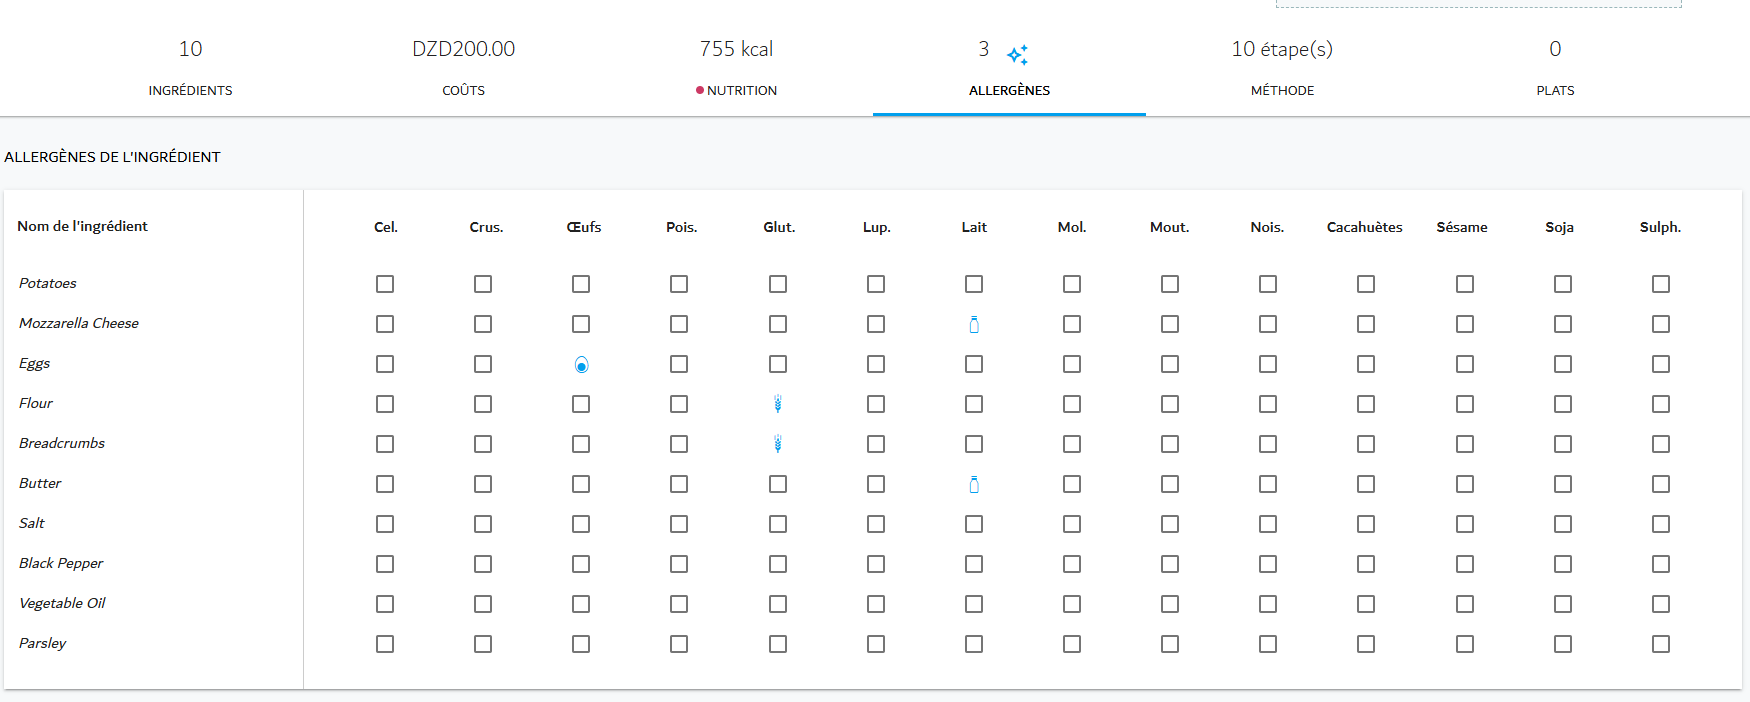This screenshot has height=702, width=1750.
Task: Click the milk bottle icon for Butter
Action: click(x=974, y=484)
